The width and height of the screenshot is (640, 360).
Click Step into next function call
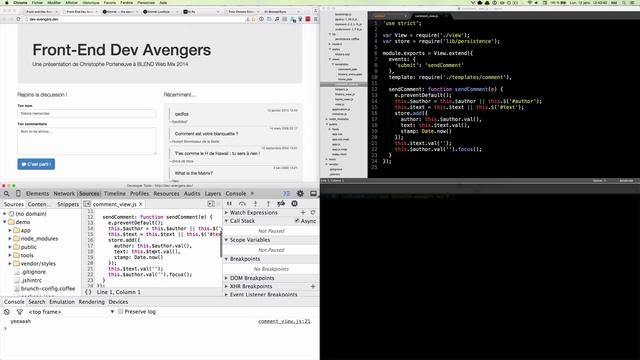coord(255,204)
